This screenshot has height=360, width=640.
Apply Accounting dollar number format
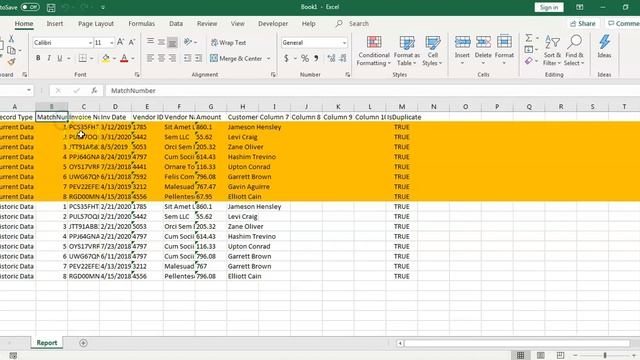tap(286, 58)
